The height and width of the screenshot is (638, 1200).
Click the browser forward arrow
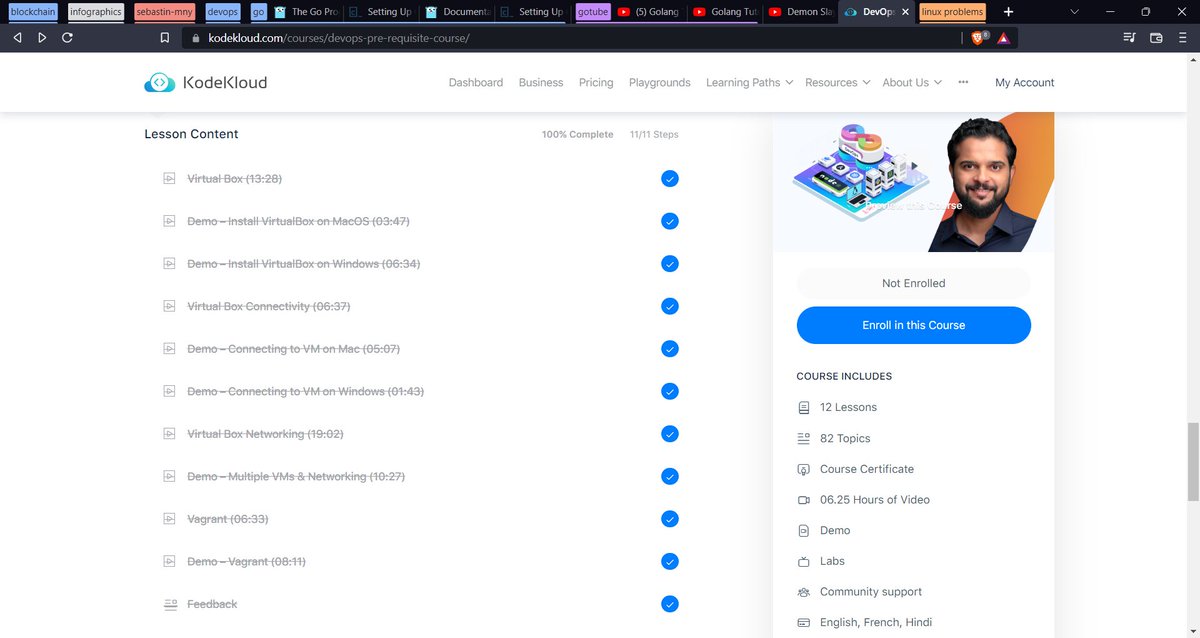(x=42, y=37)
